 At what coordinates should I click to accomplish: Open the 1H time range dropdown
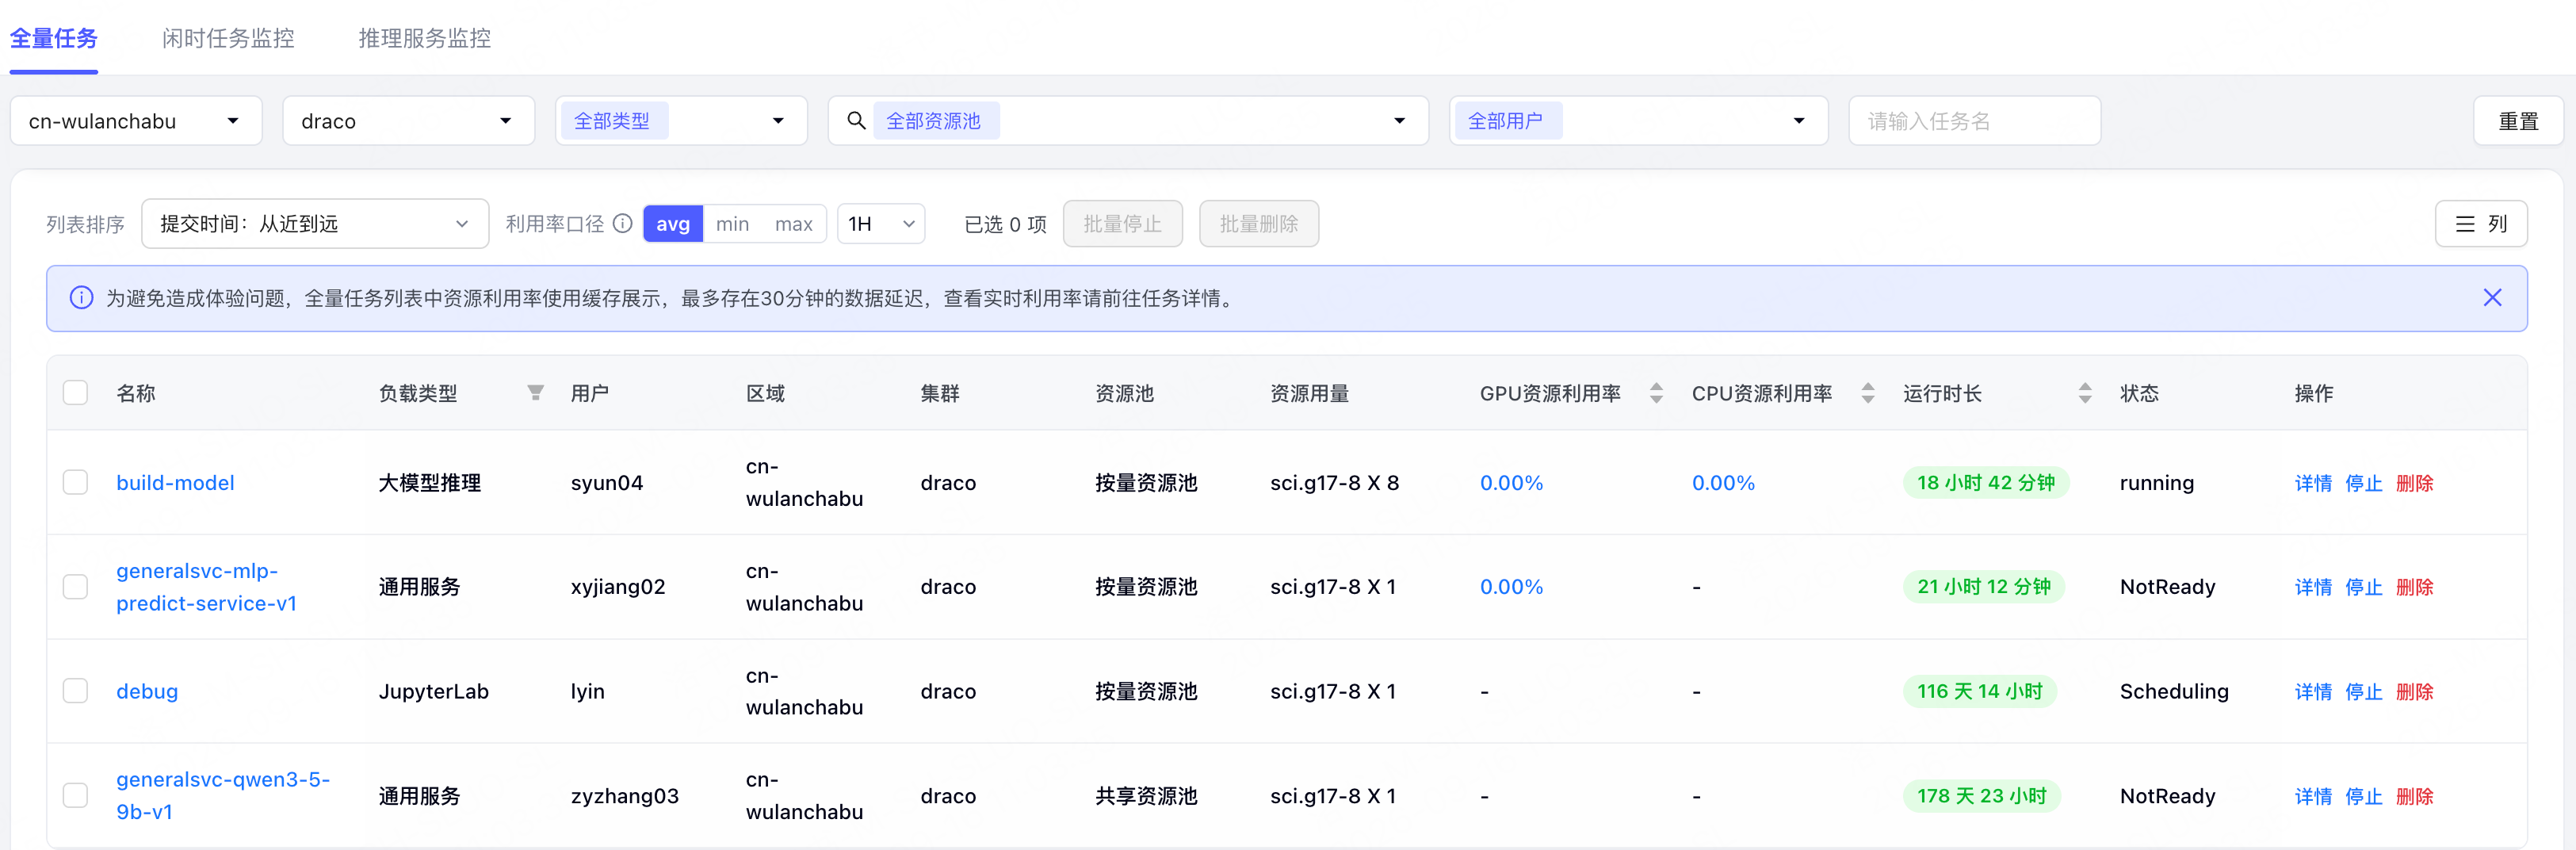pos(881,224)
